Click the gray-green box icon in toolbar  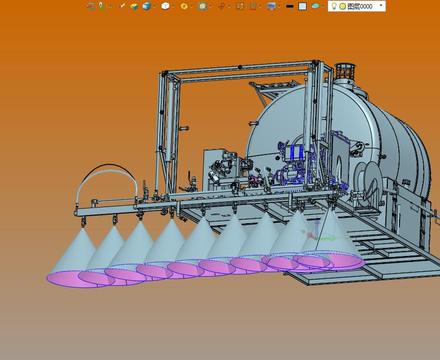coord(202,6)
